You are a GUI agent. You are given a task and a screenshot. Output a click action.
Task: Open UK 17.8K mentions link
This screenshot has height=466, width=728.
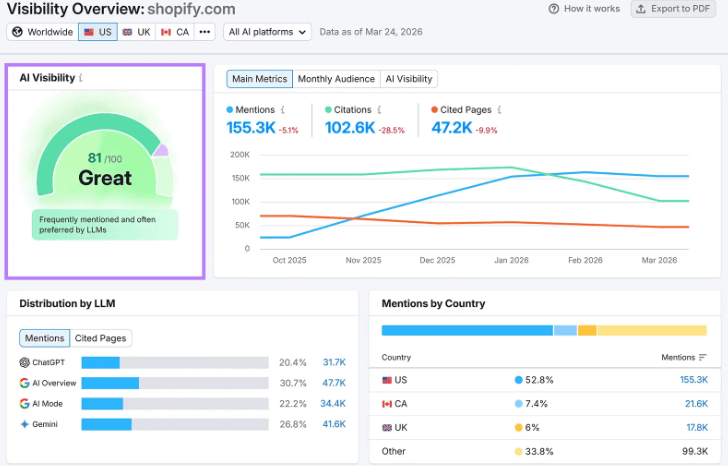[697, 428]
